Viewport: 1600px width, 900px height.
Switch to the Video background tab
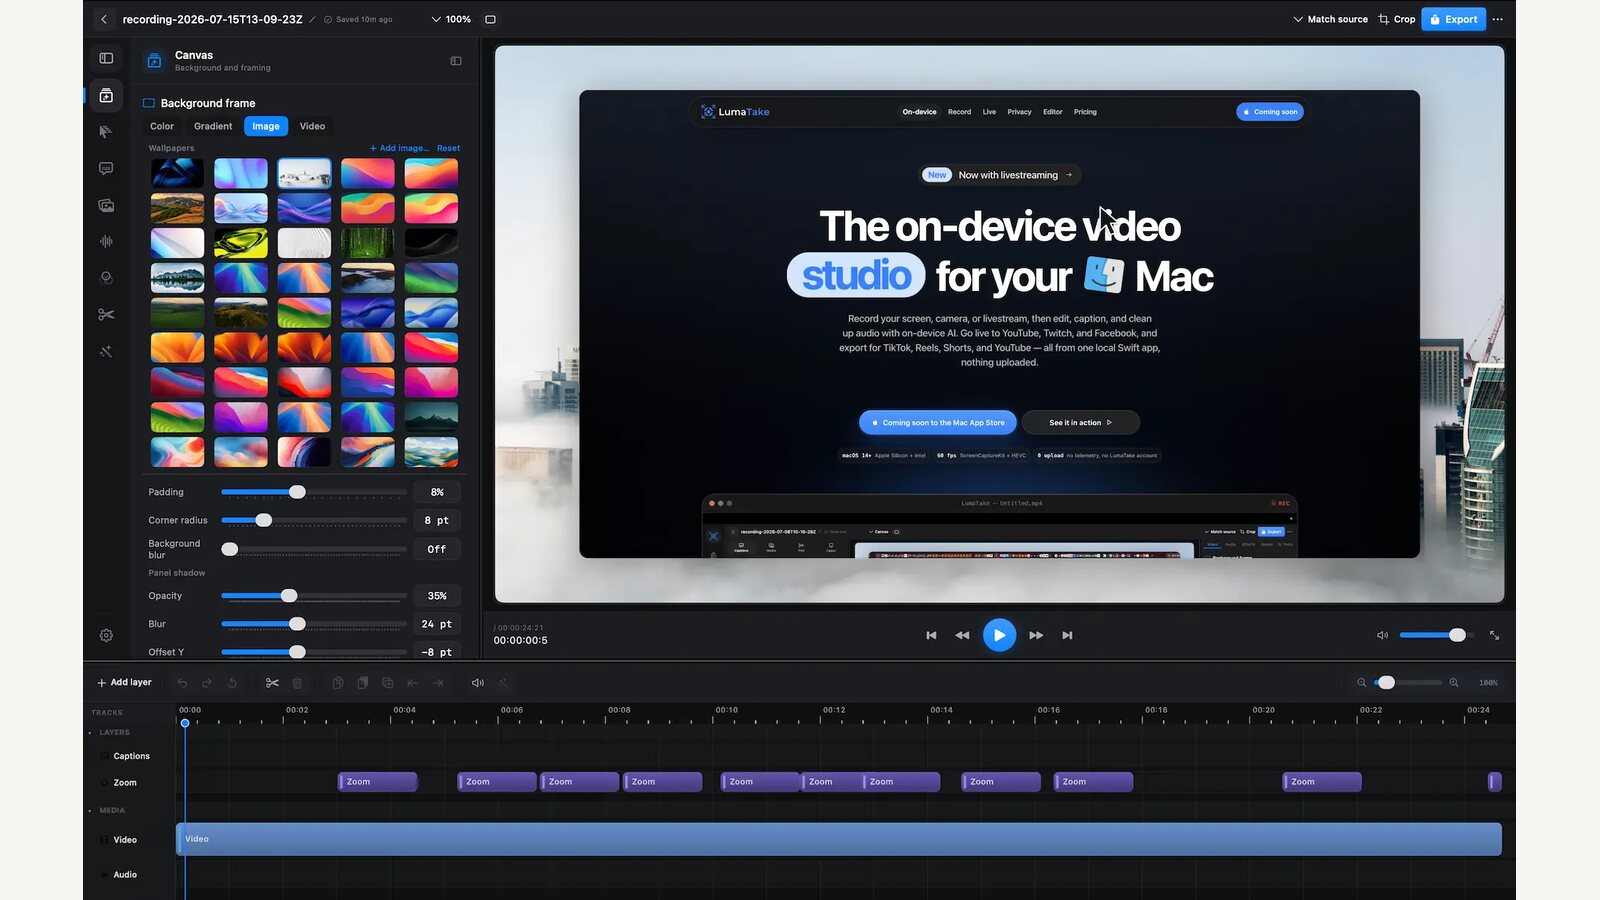coord(312,126)
